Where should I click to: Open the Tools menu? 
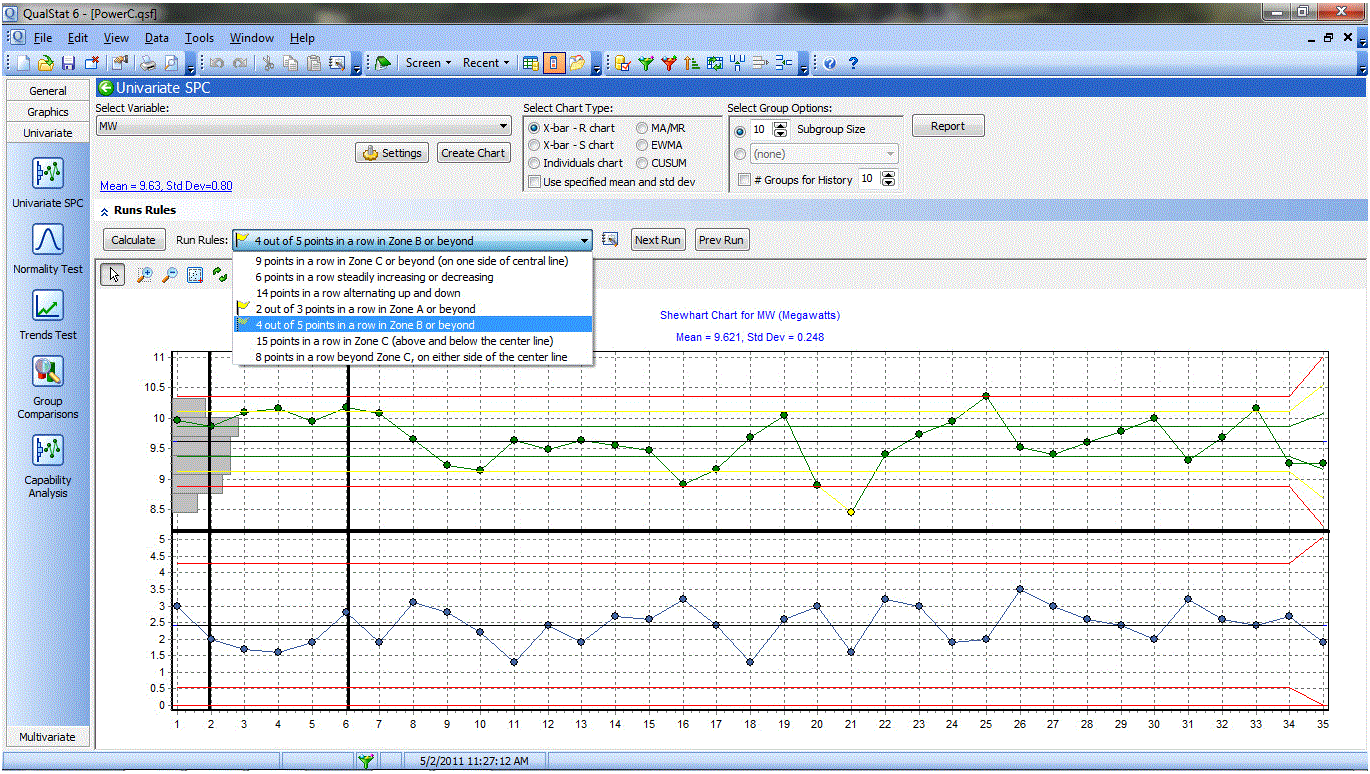click(x=199, y=38)
